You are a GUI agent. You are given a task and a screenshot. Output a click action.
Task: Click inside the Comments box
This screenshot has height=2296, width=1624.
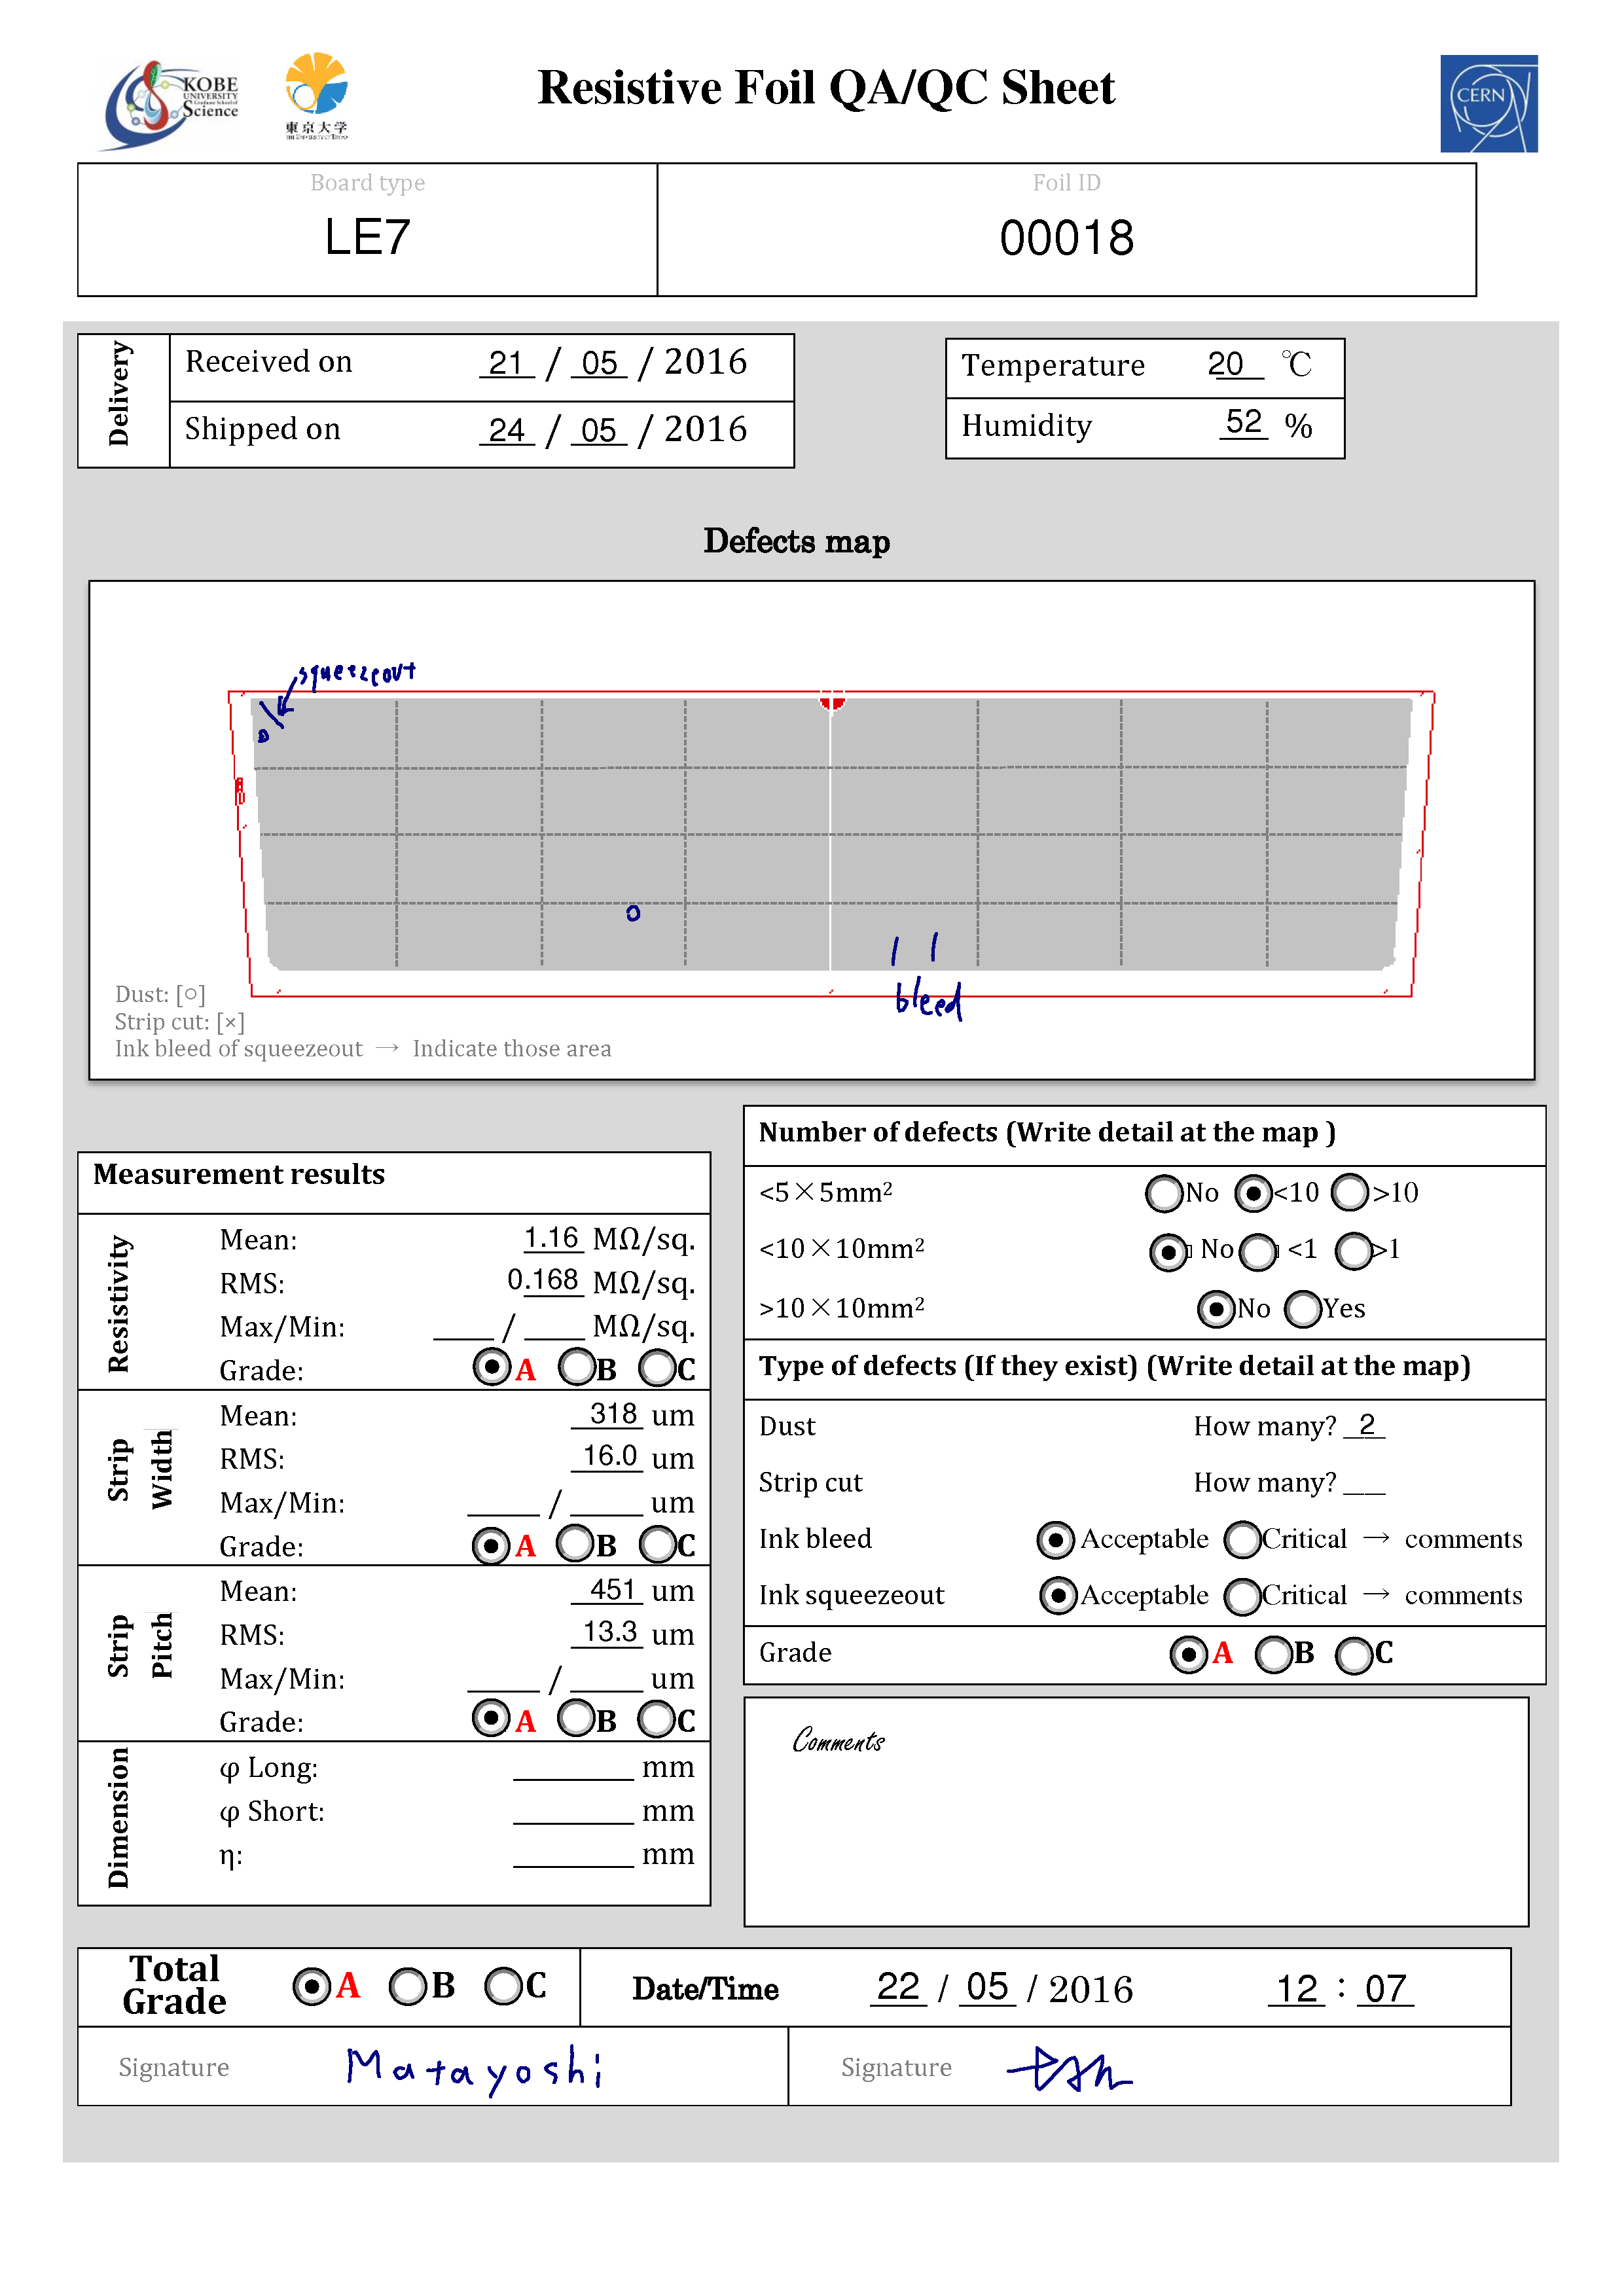pyautogui.click(x=1136, y=1812)
